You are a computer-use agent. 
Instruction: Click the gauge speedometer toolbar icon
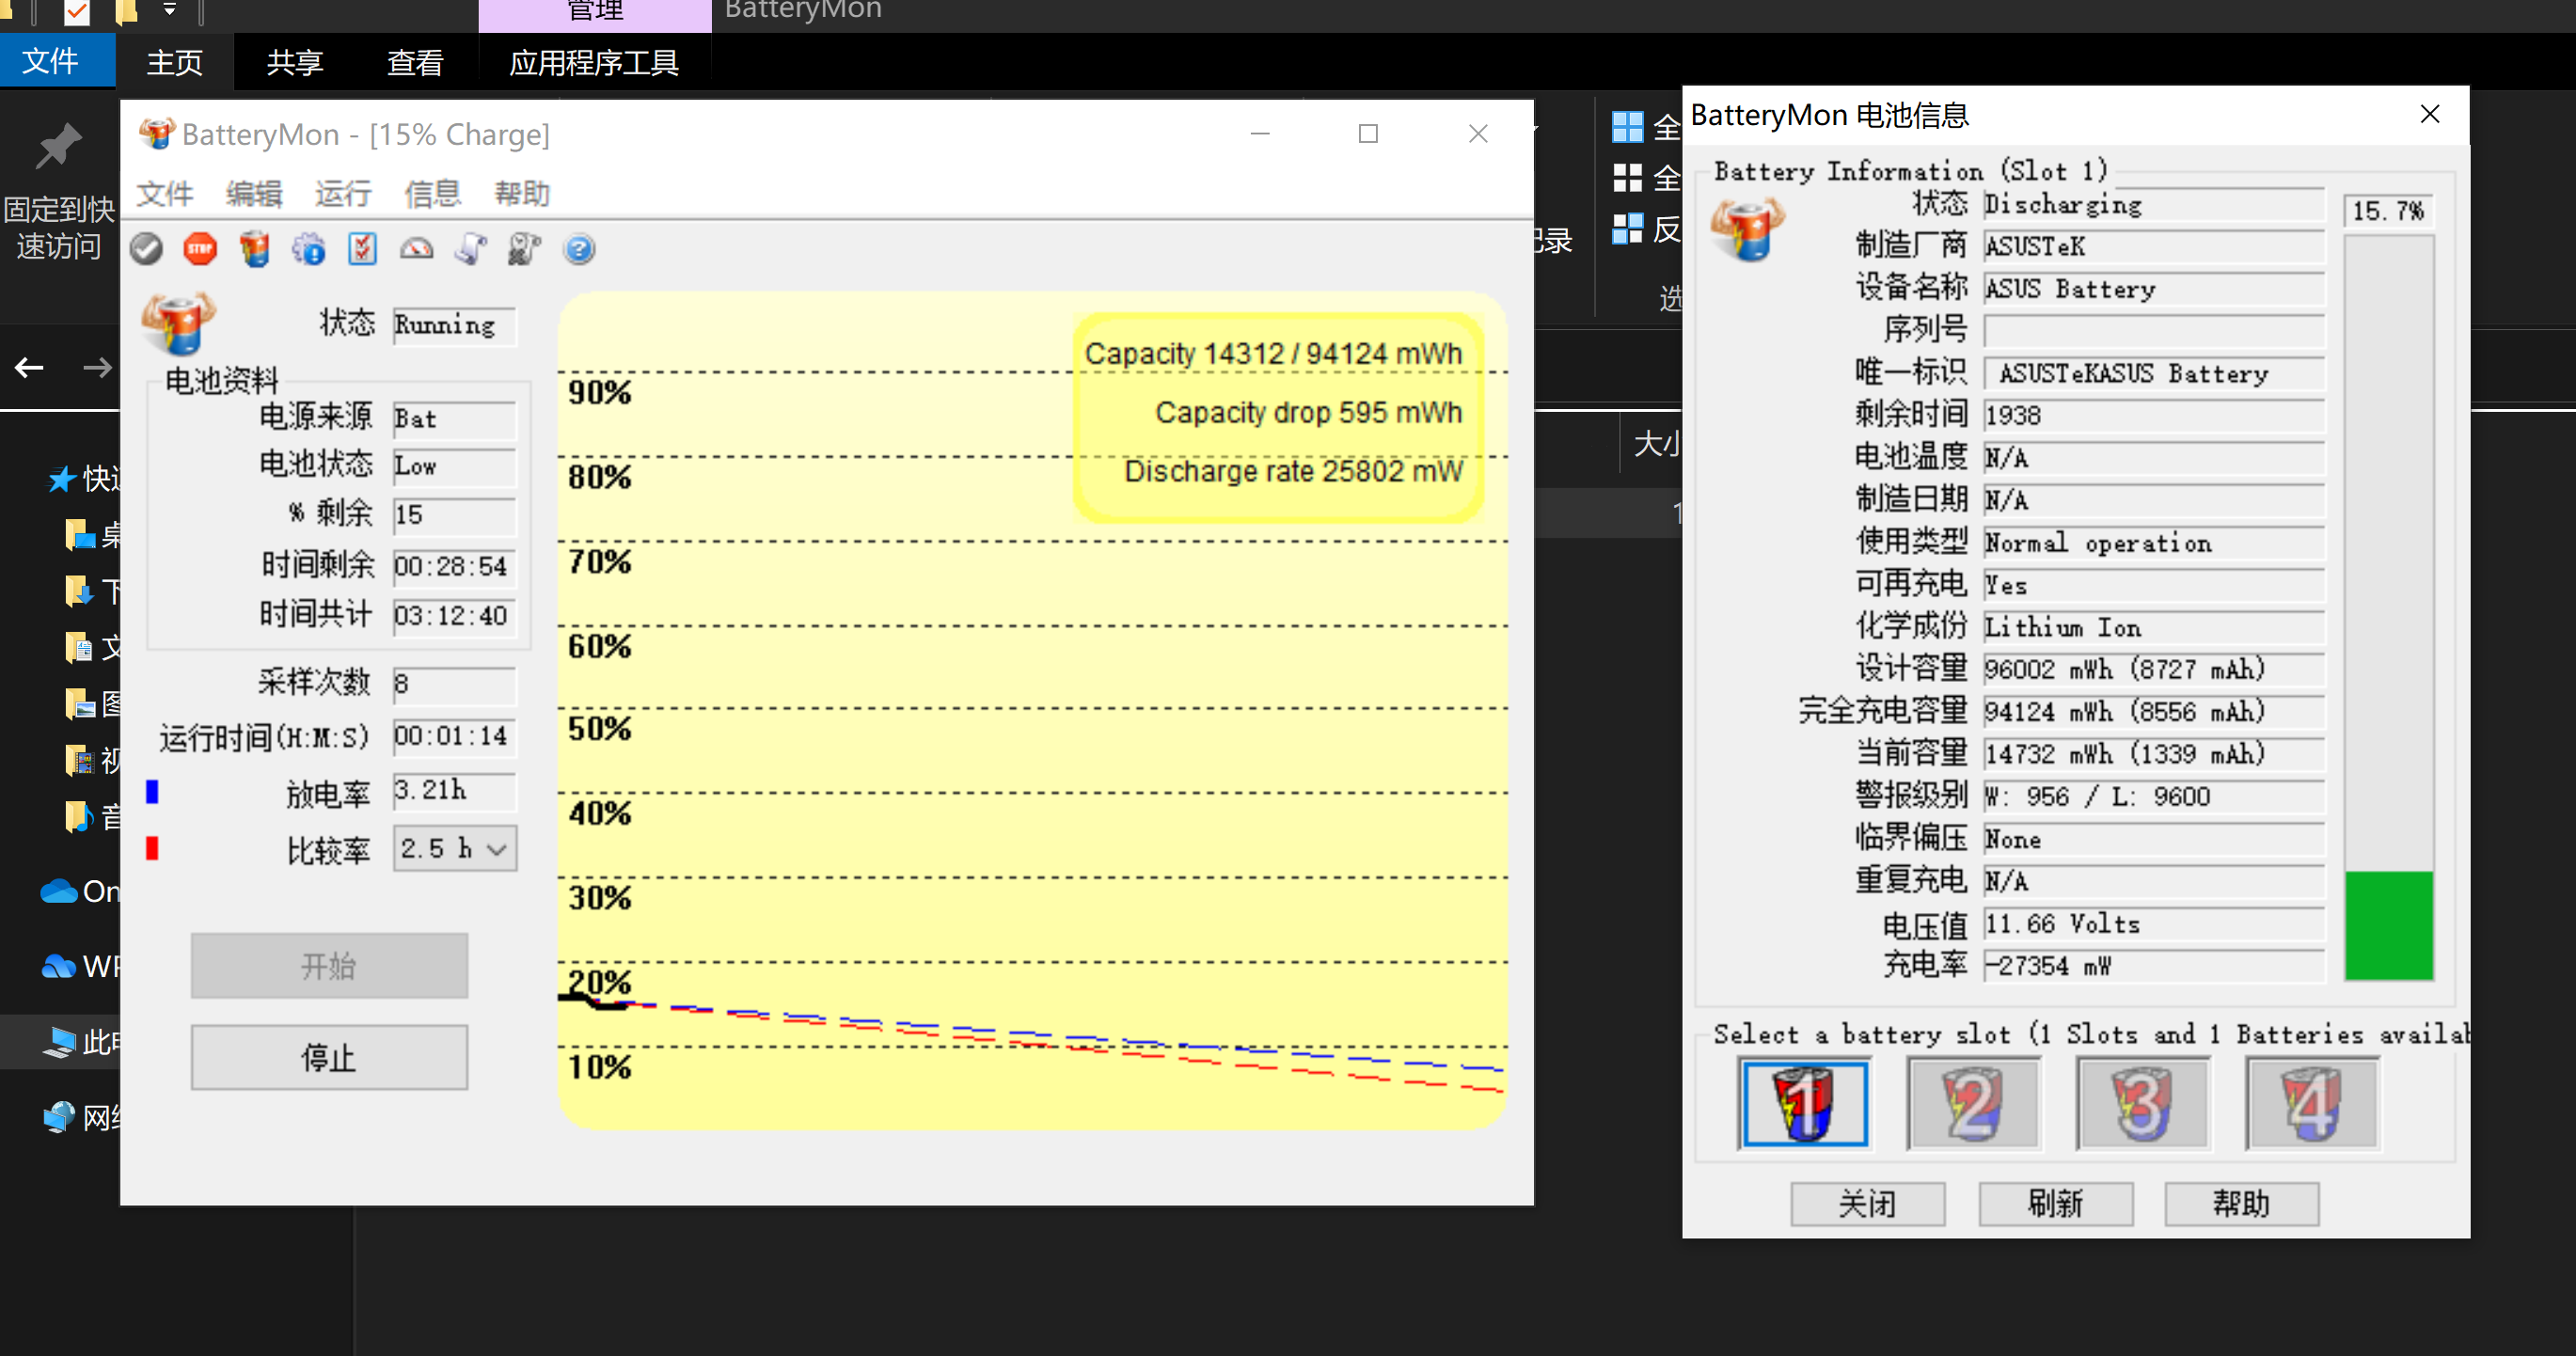coord(417,249)
